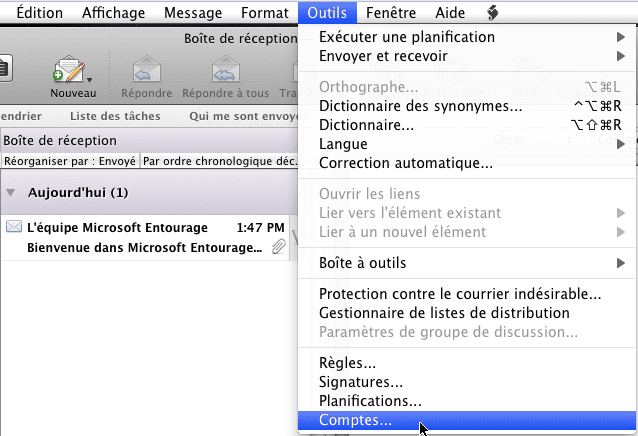Click the Nouveau message icon
The width and height of the screenshot is (638, 436).
coord(69,69)
